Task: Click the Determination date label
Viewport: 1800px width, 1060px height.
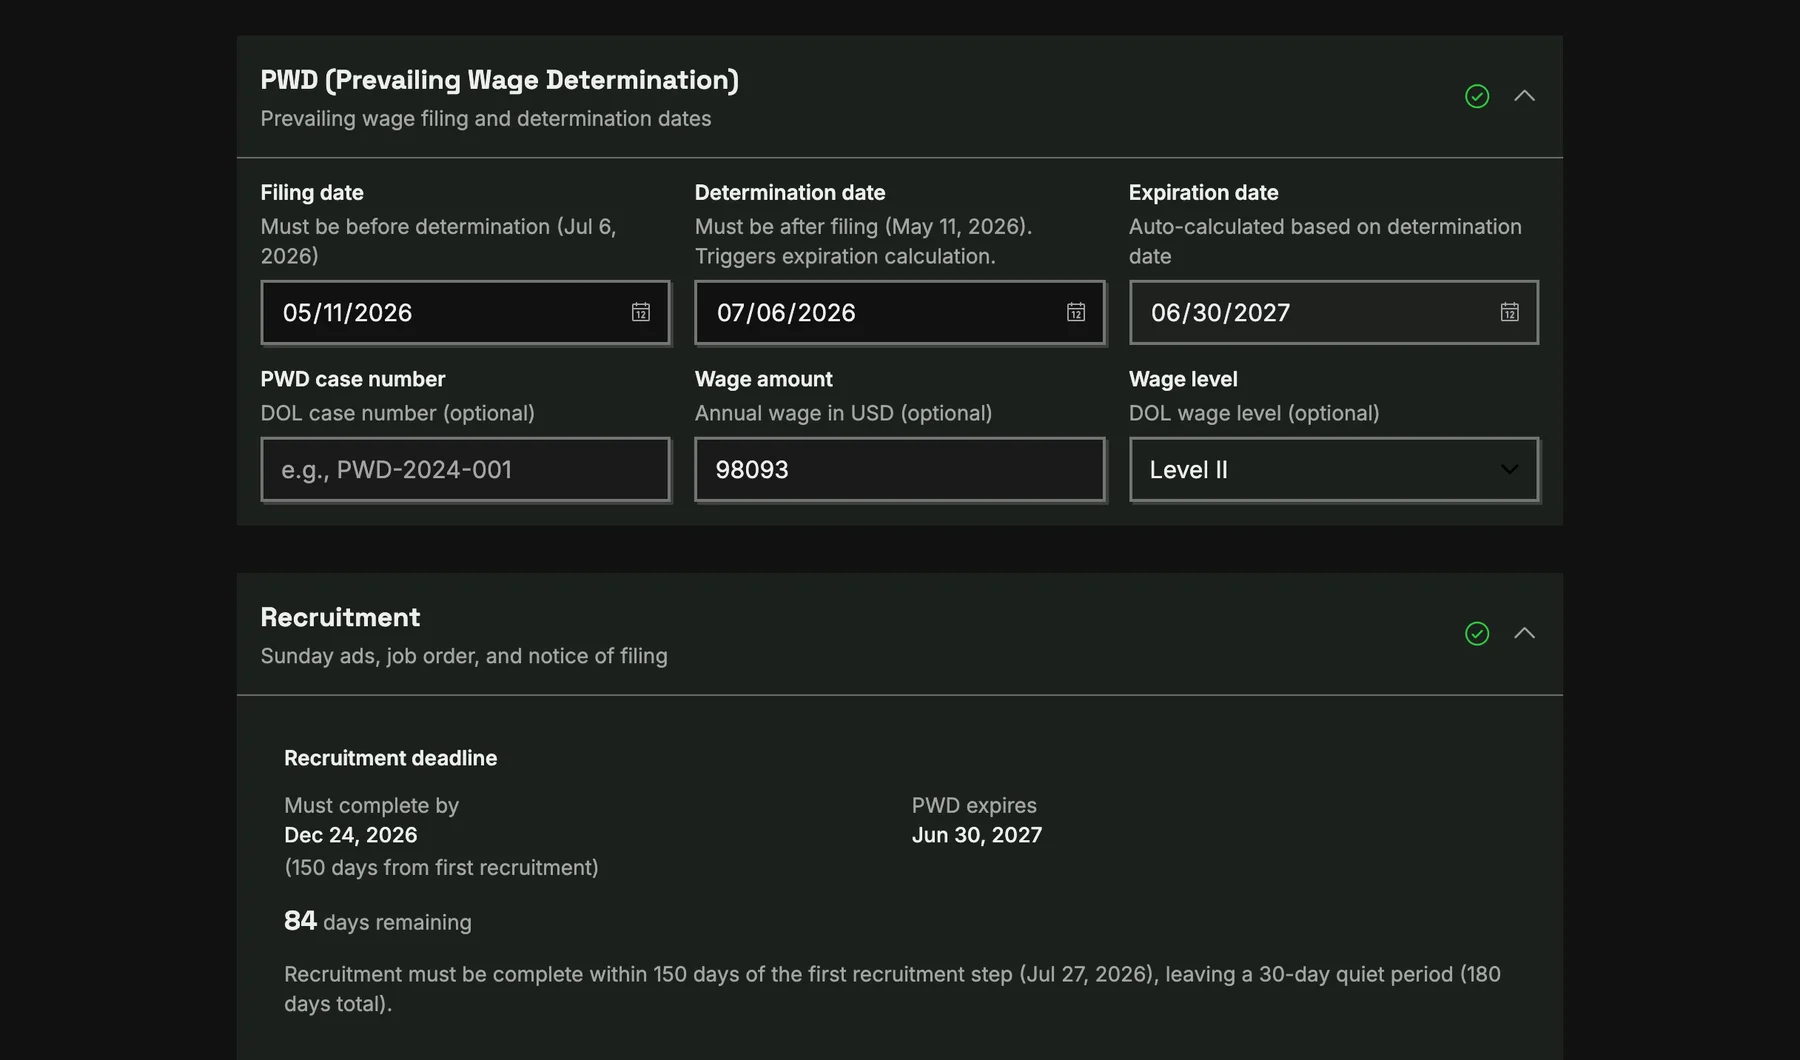Action: pos(790,192)
